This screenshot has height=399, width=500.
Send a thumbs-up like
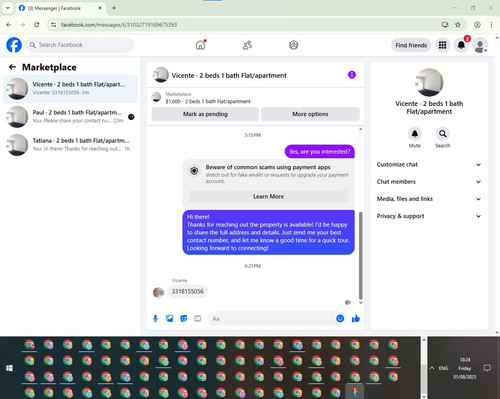point(356,319)
